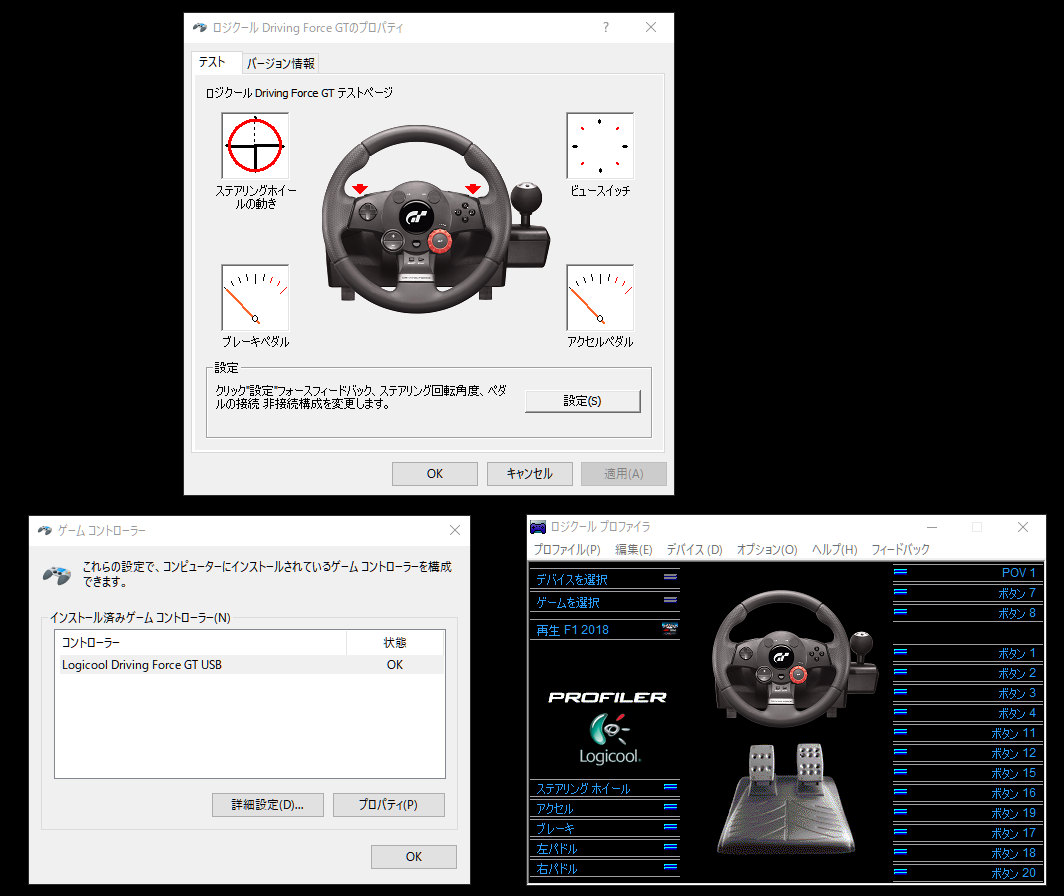Image resolution: width=1064 pixels, height=896 pixels.
Task: Click the pedals image in Profiler
Action: [787, 800]
